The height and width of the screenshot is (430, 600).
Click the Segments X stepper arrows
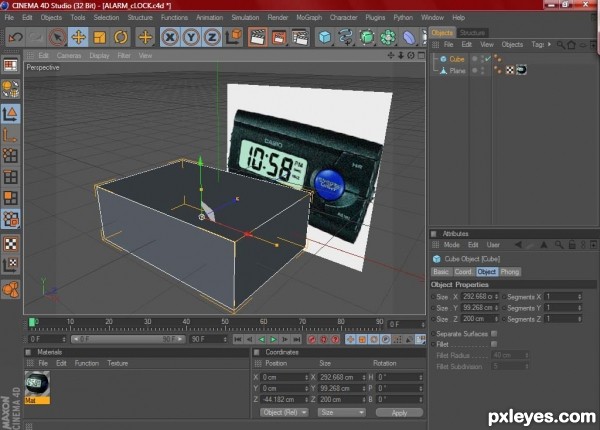pos(579,297)
